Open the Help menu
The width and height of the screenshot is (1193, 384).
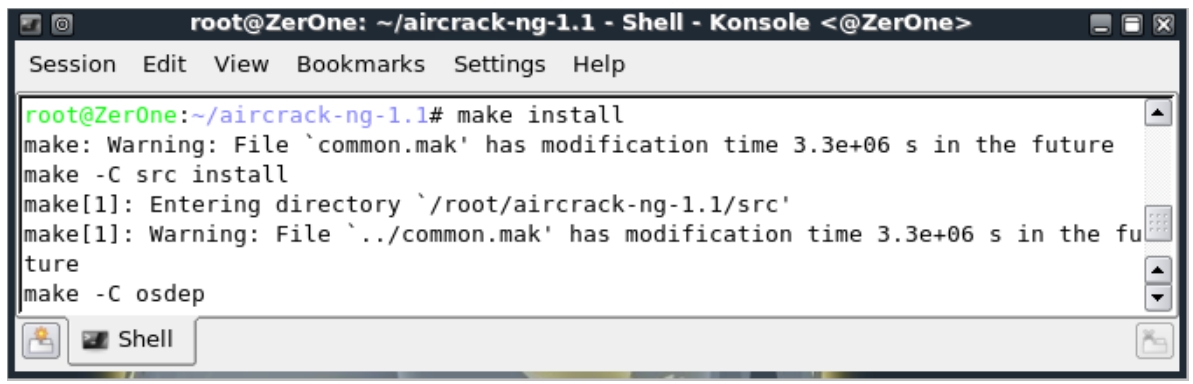[599, 65]
